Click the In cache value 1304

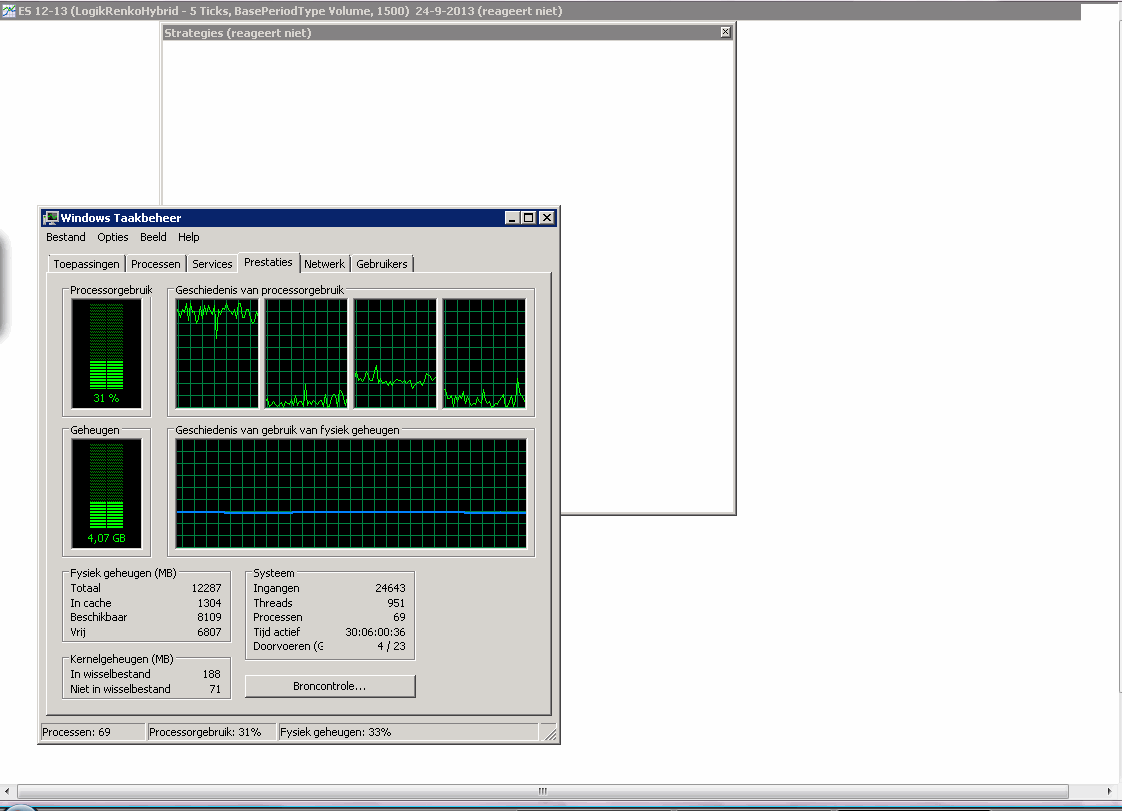point(209,603)
